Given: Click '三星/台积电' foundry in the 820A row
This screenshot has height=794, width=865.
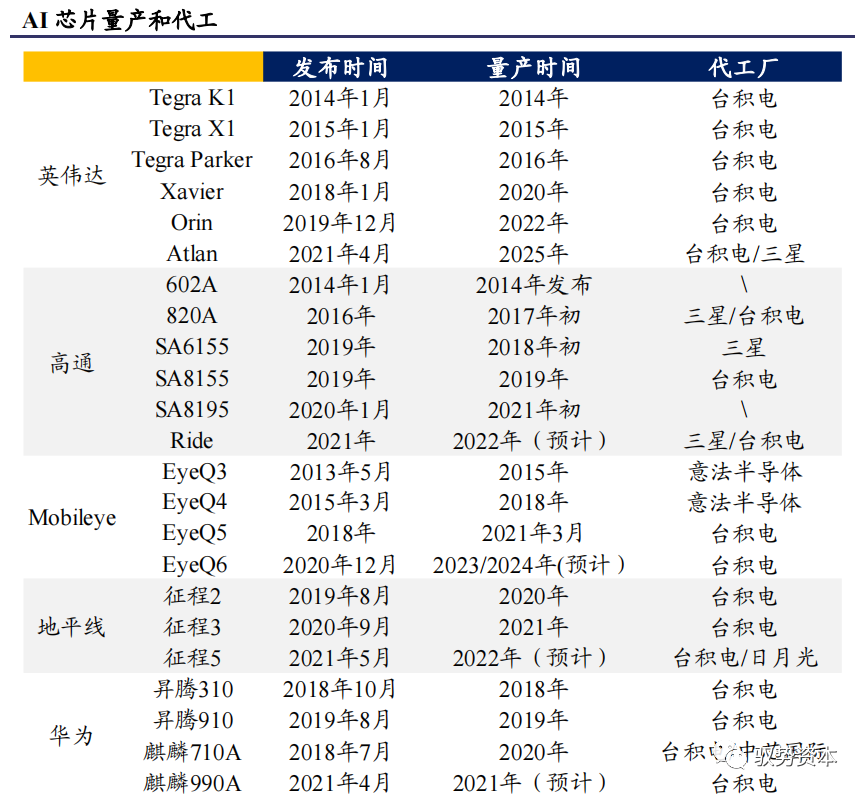Looking at the screenshot, I should coord(744,316).
